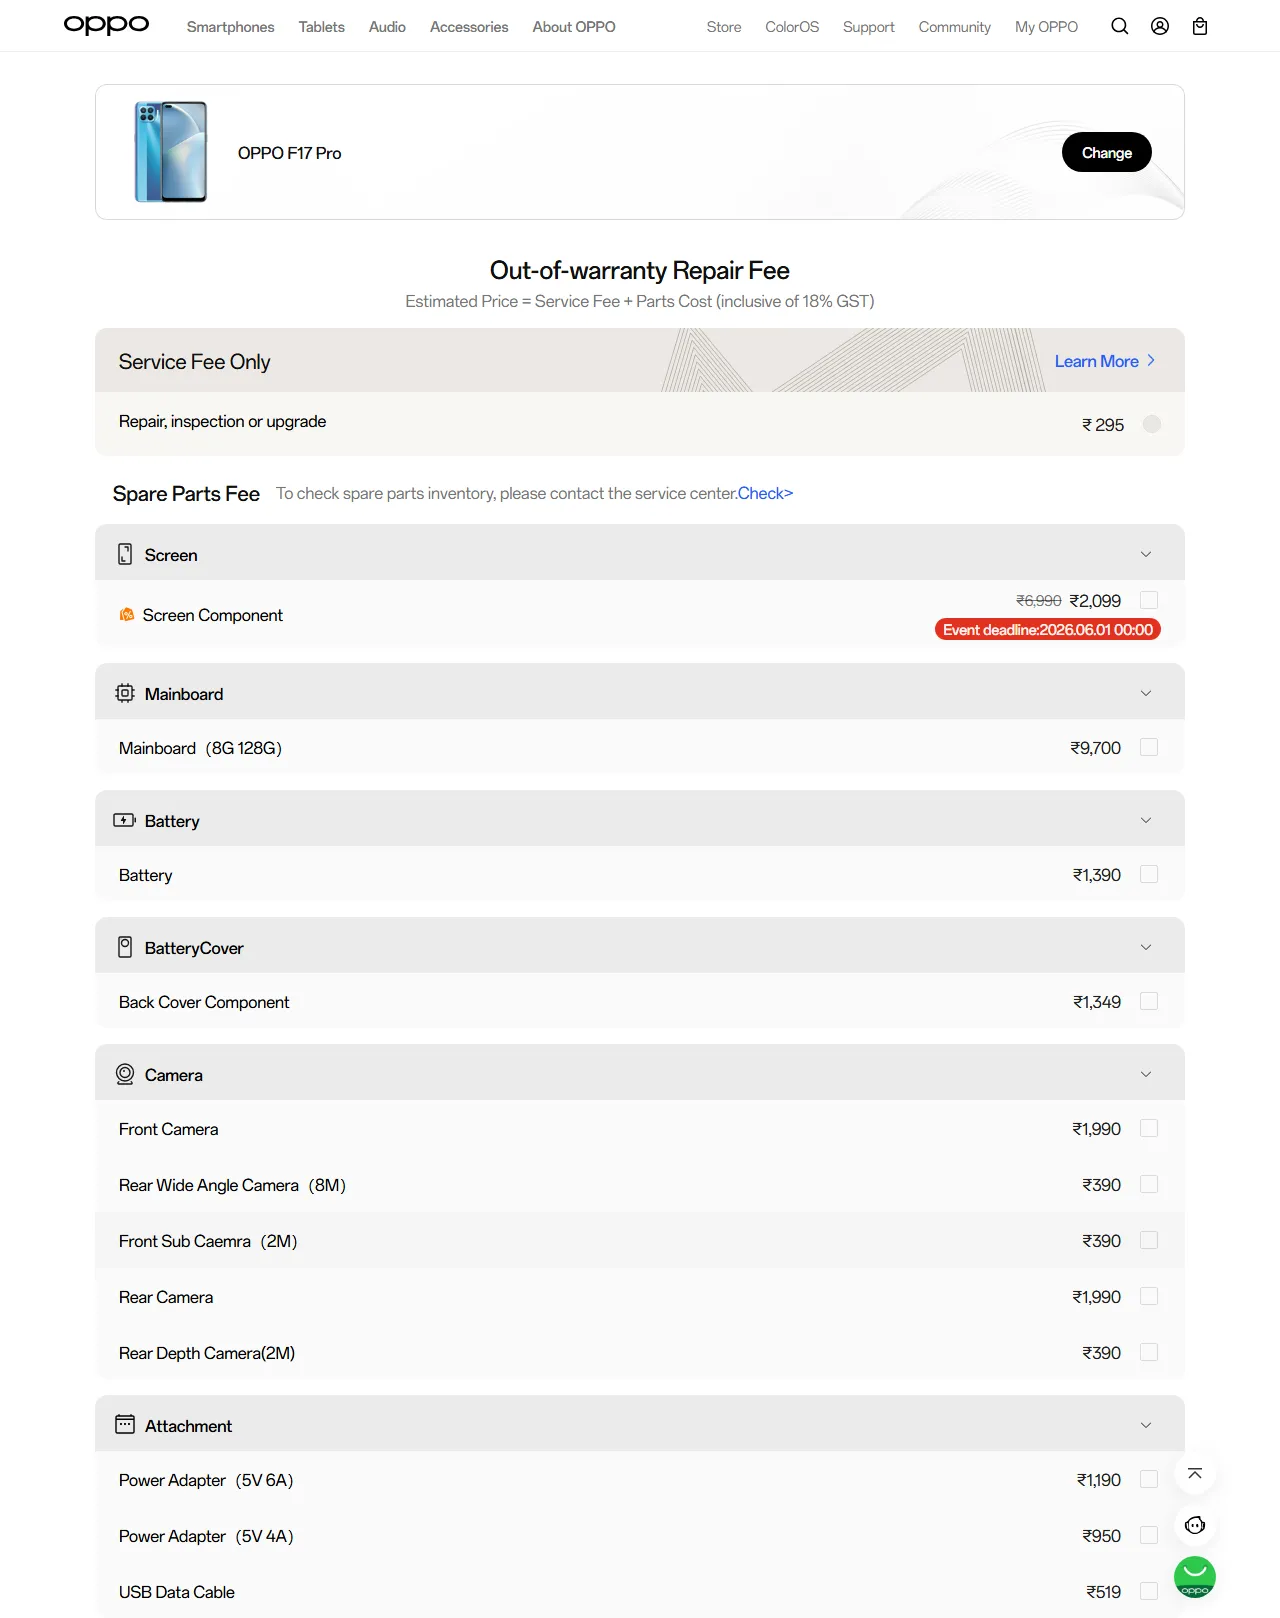Collapse the BatteryCover section chevron
Image resolution: width=1280 pixels, height=1618 pixels.
point(1146,947)
